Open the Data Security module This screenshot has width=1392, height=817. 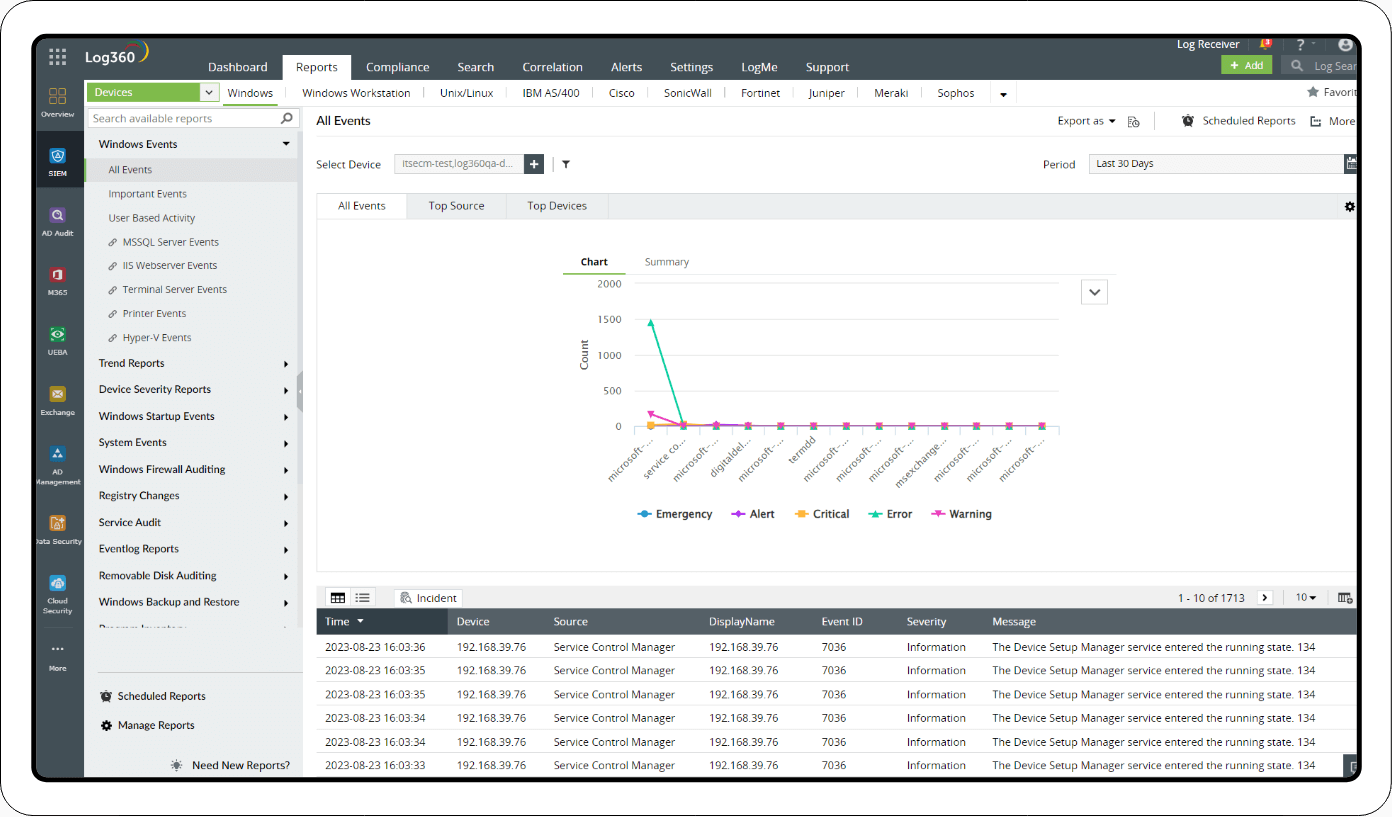click(x=58, y=529)
